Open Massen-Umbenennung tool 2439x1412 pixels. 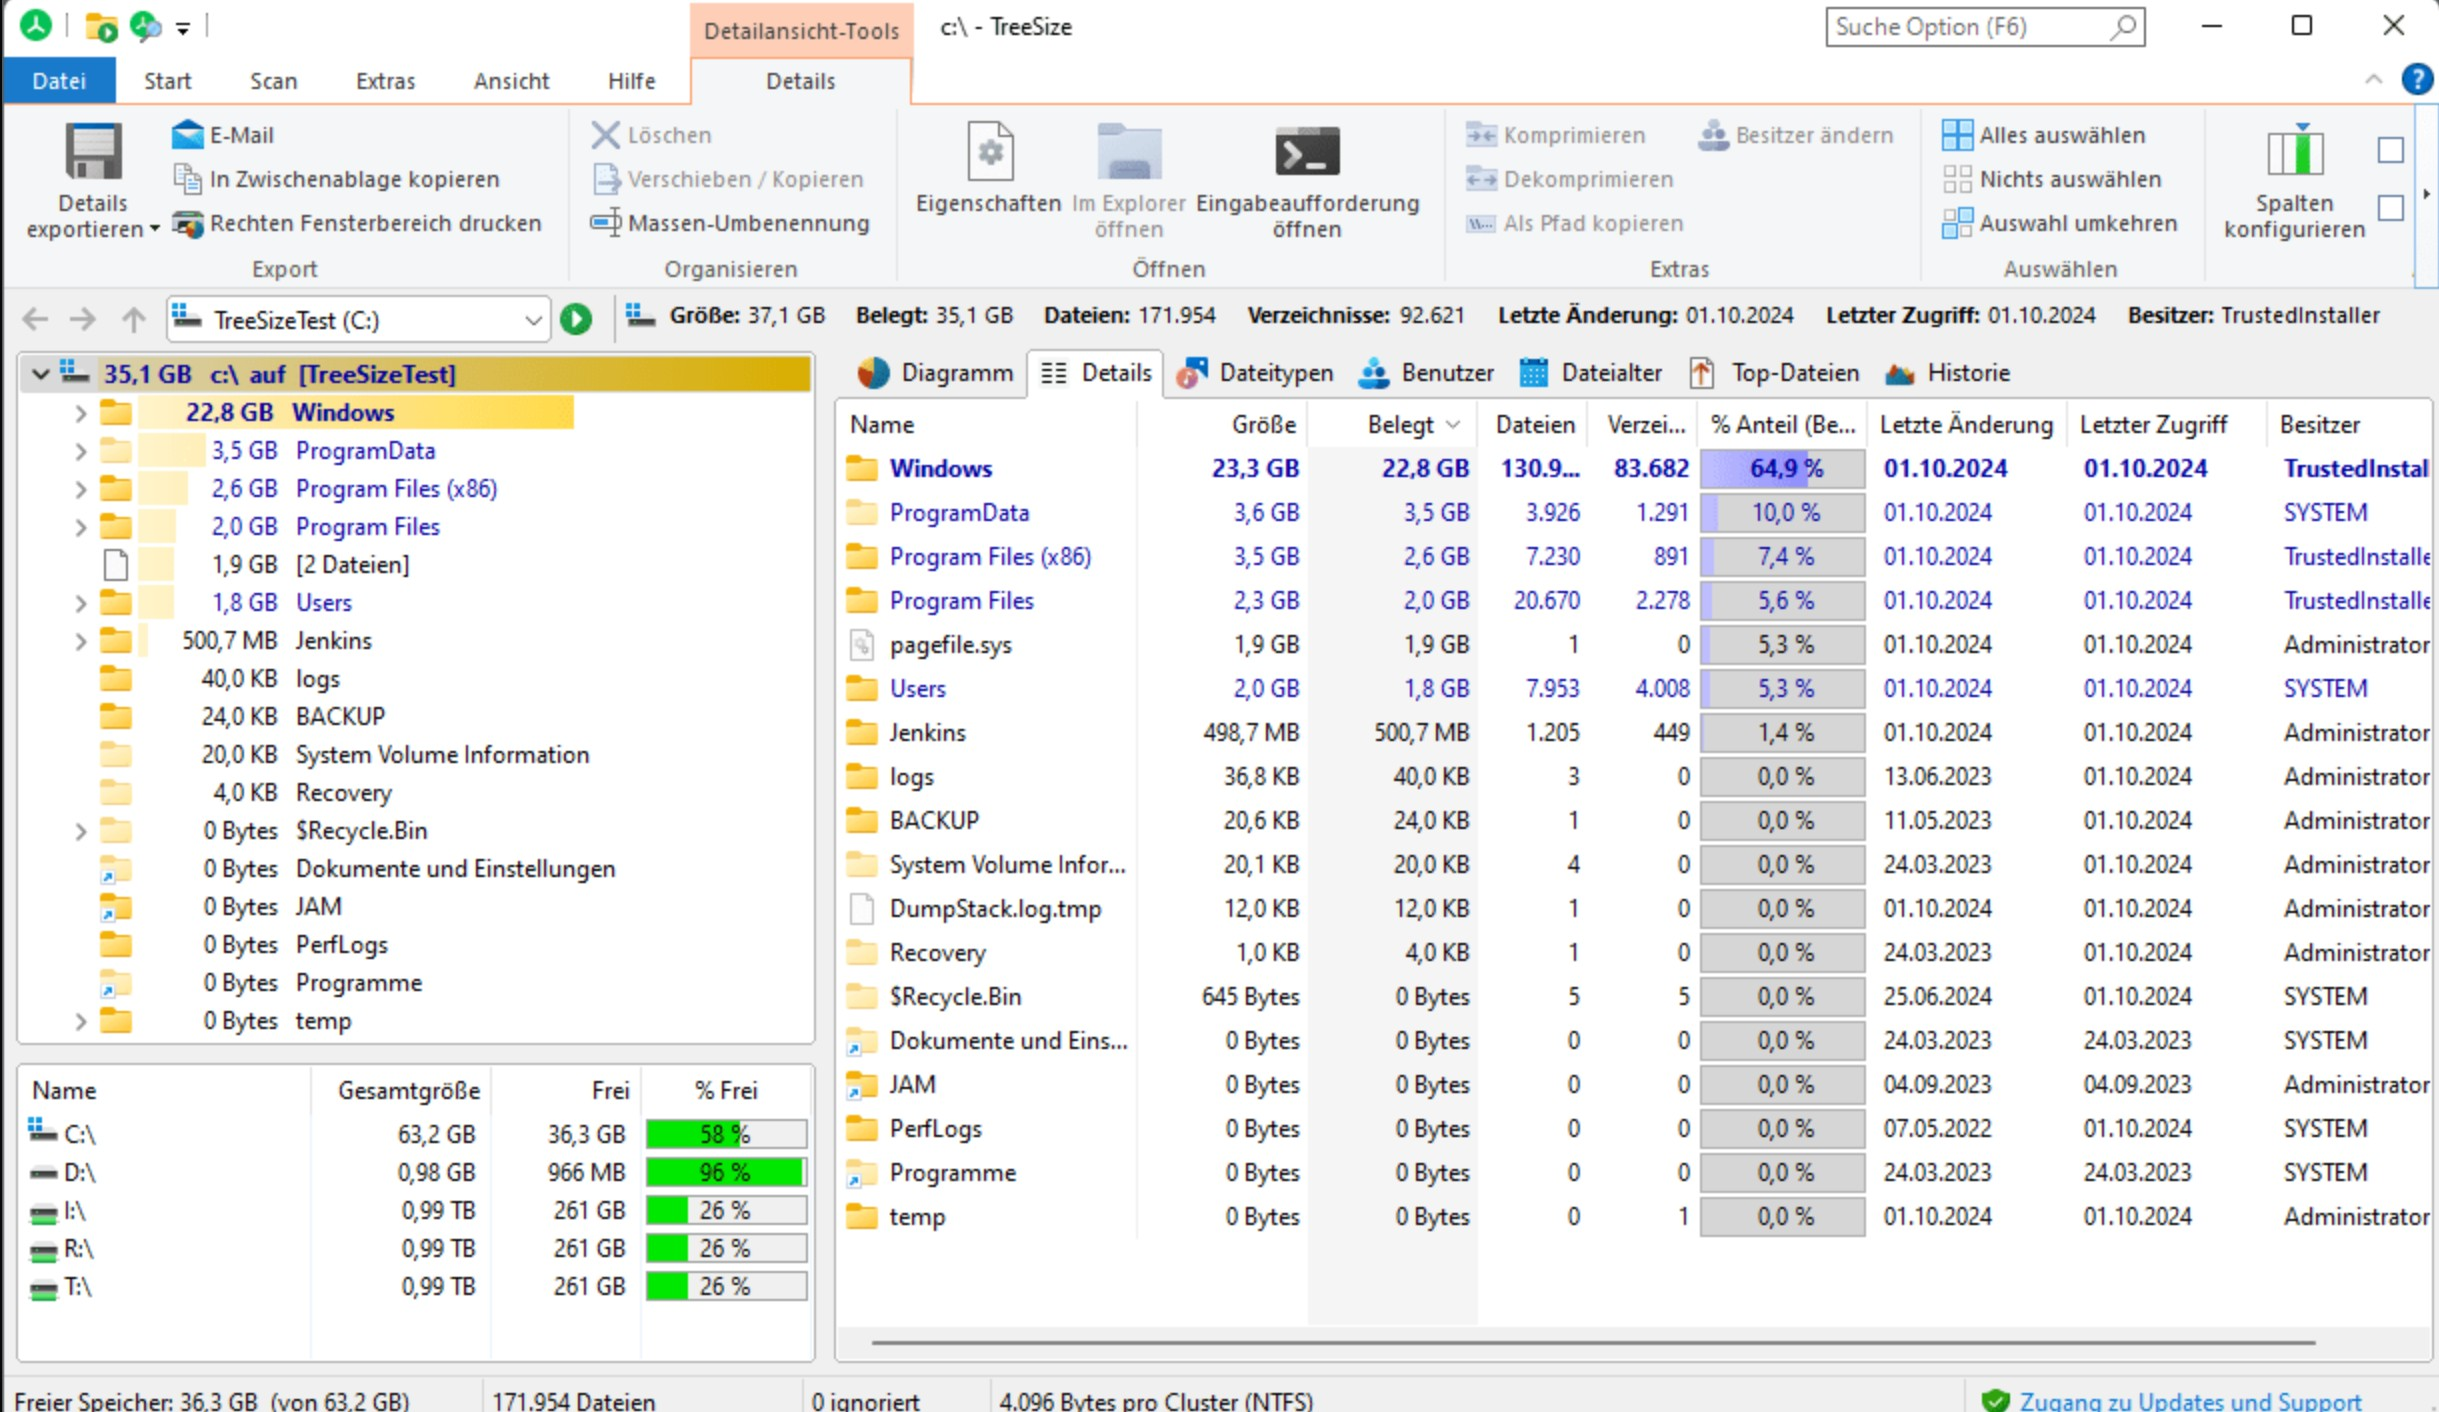tap(730, 223)
